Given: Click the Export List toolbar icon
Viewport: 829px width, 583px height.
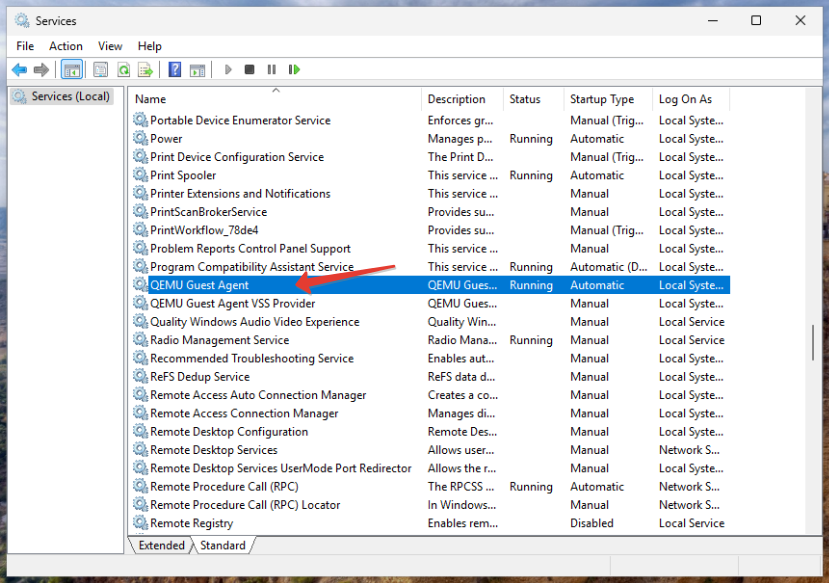Looking at the screenshot, I should click(145, 69).
